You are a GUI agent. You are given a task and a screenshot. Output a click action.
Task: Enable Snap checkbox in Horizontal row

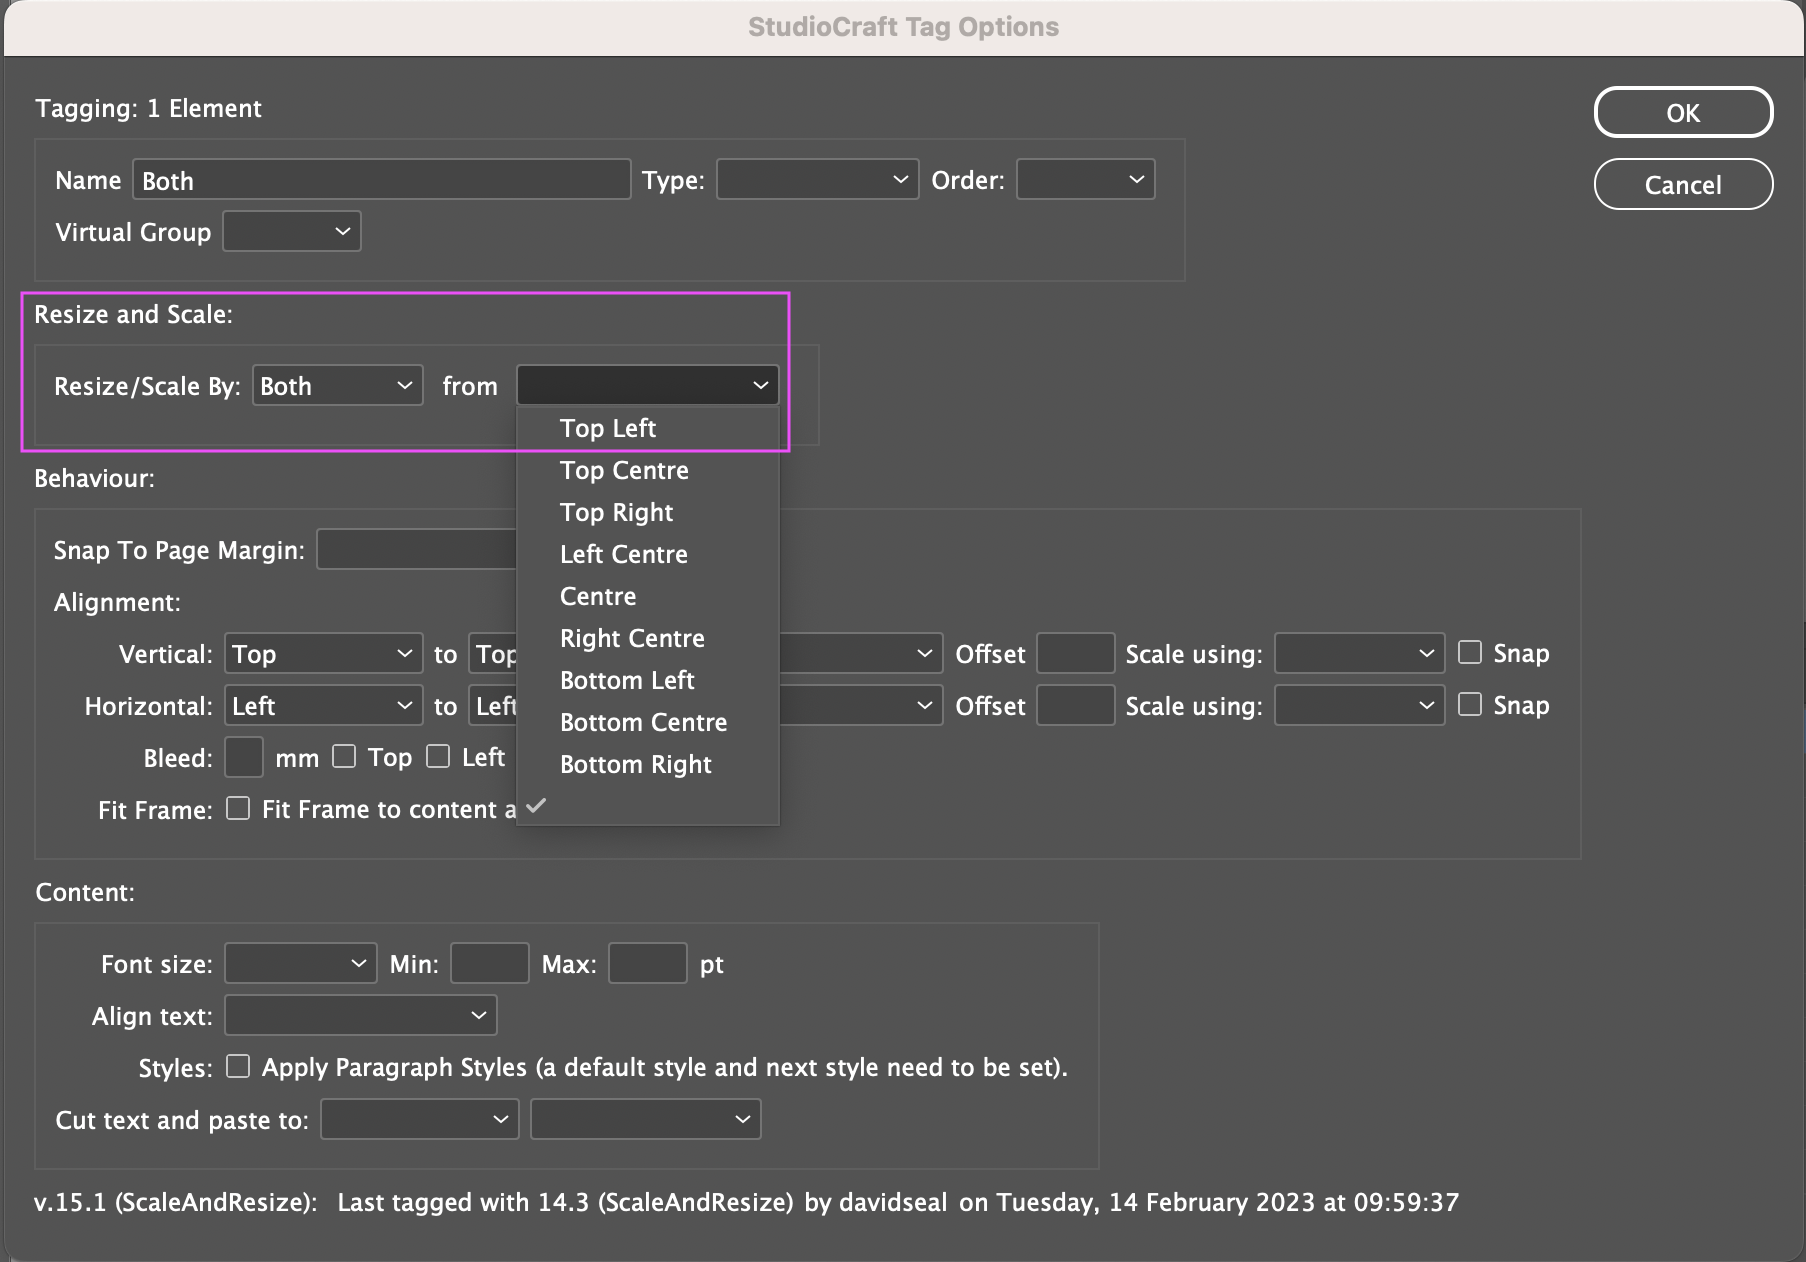pos(1470,705)
